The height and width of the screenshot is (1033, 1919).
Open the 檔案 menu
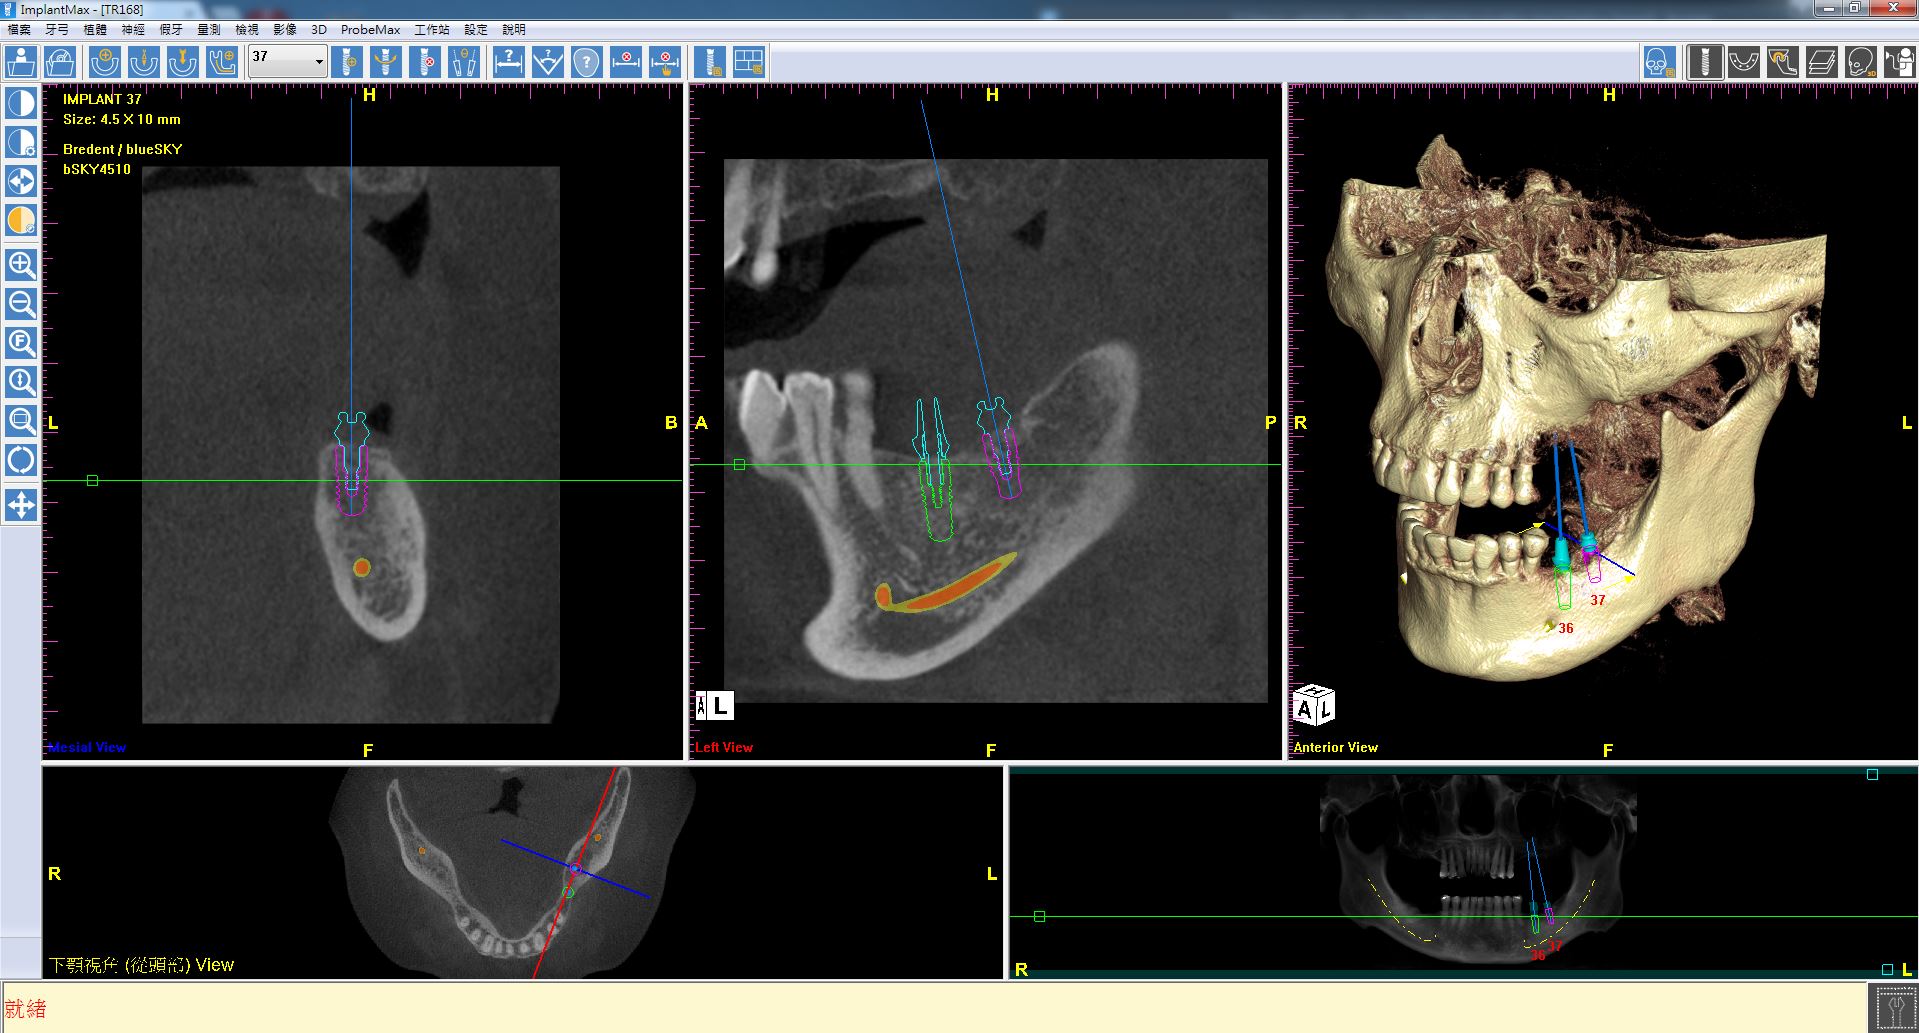pyautogui.click(x=19, y=30)
